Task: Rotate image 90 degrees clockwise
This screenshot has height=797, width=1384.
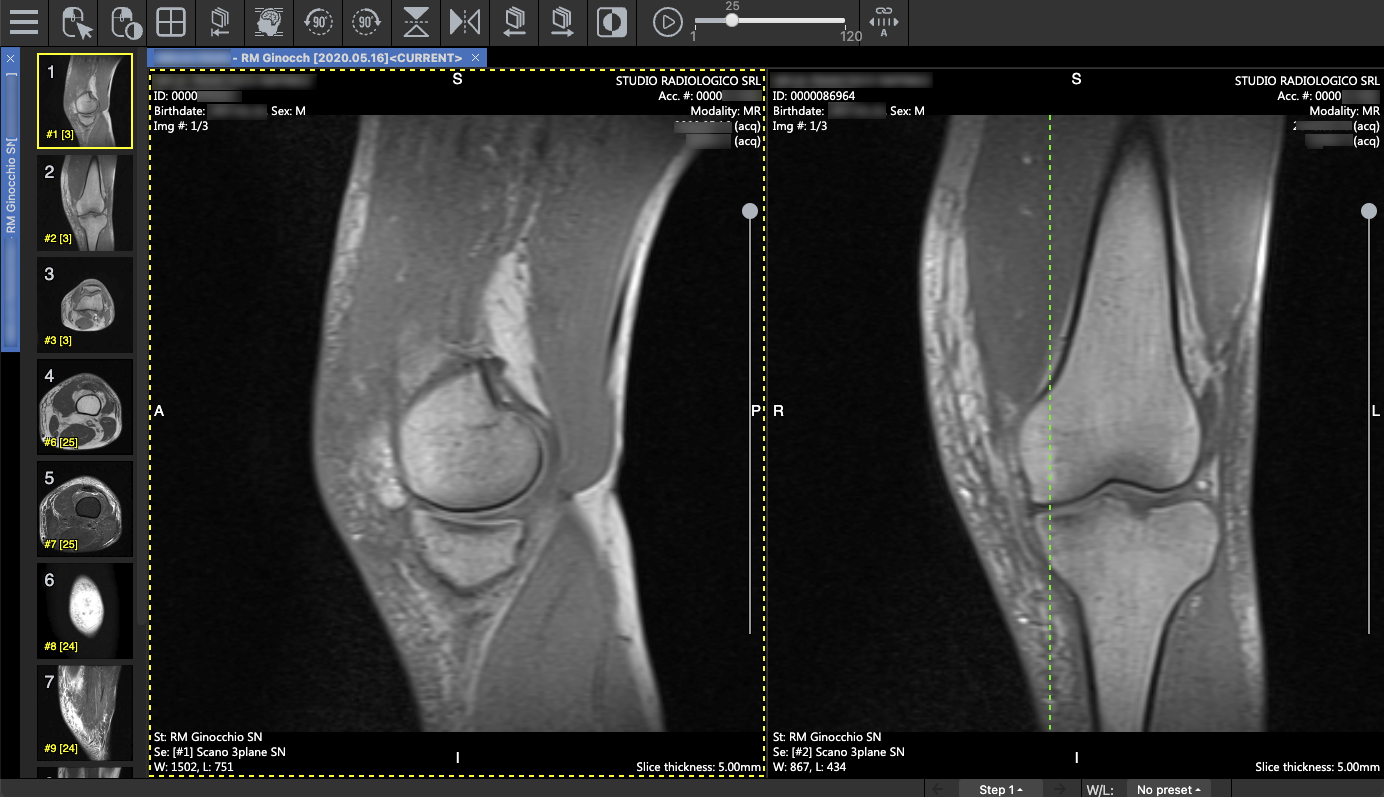Action: point(366,22)
